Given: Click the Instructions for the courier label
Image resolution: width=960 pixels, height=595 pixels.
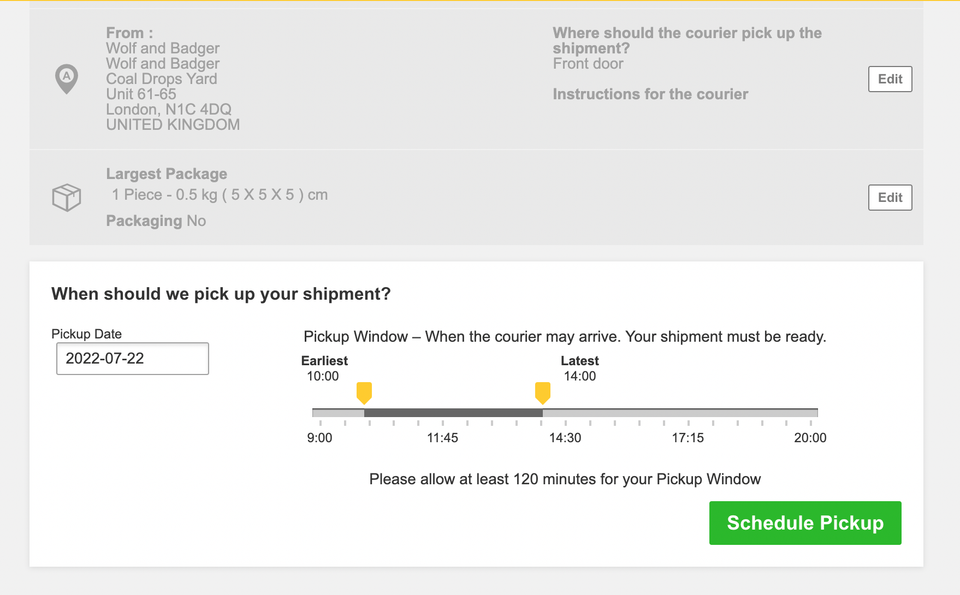Looking at the screenshot, I should (x=650, y=94).
